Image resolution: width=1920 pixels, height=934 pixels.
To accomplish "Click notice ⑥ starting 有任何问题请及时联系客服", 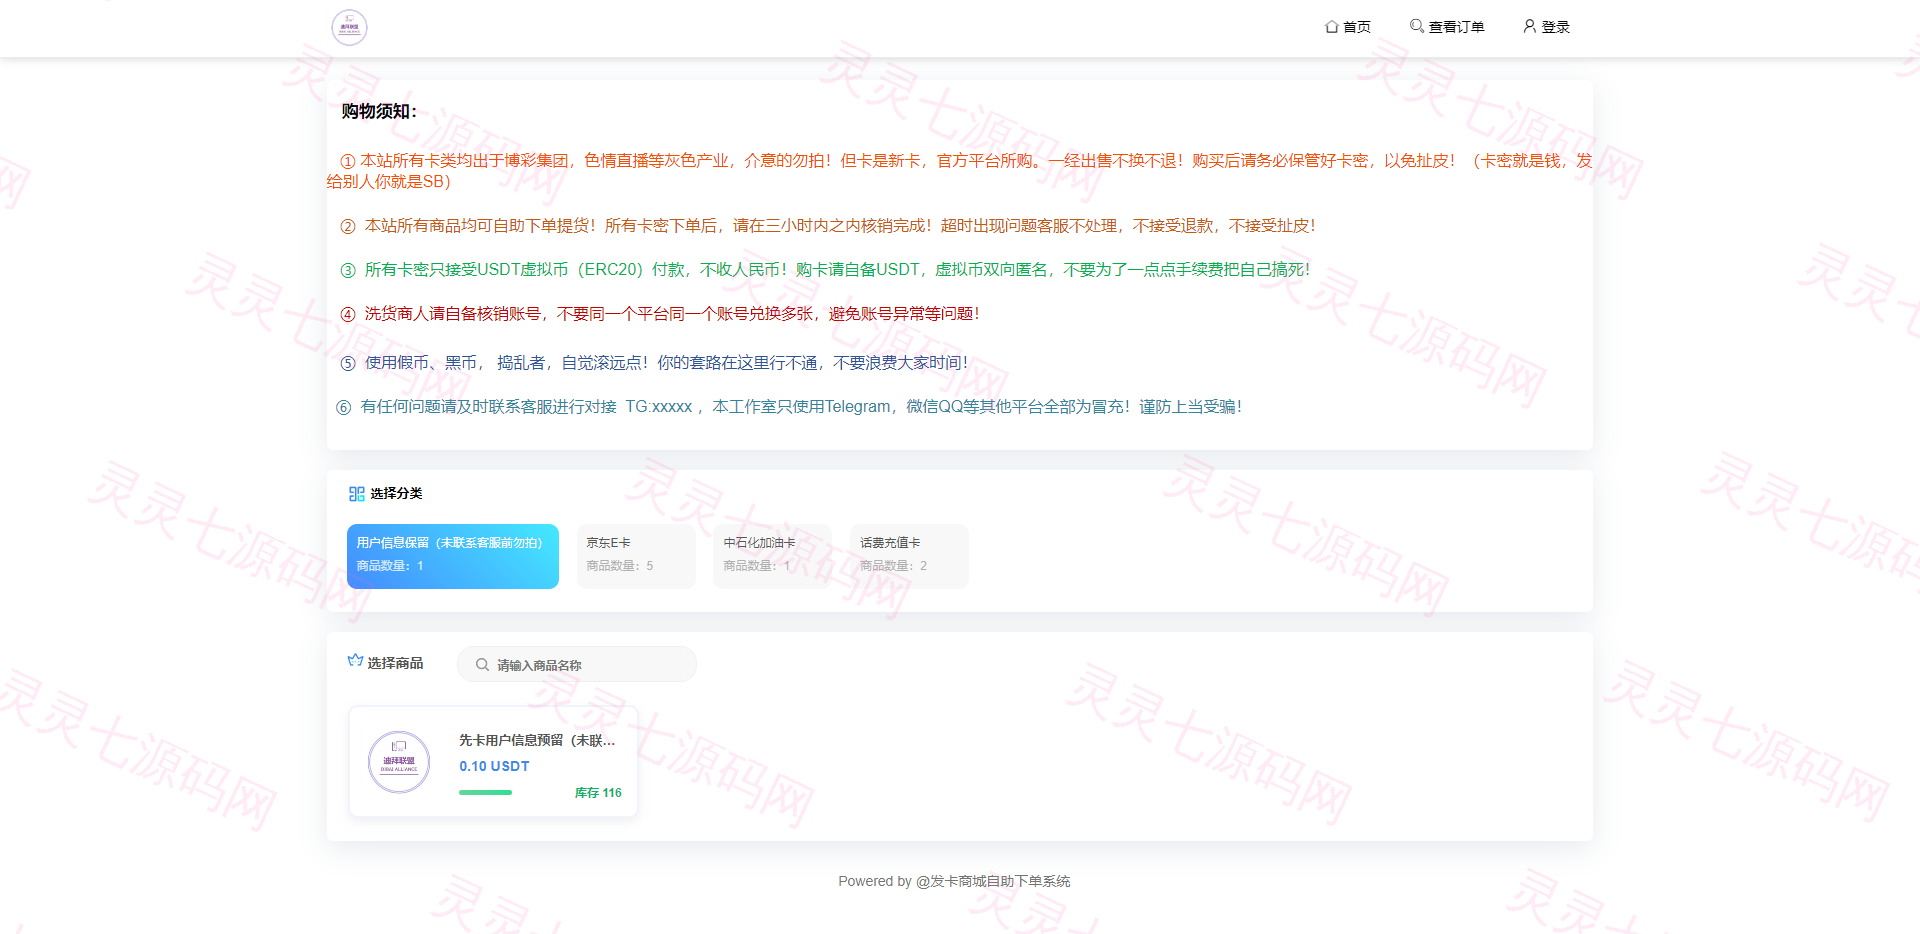I will [789, 407].
